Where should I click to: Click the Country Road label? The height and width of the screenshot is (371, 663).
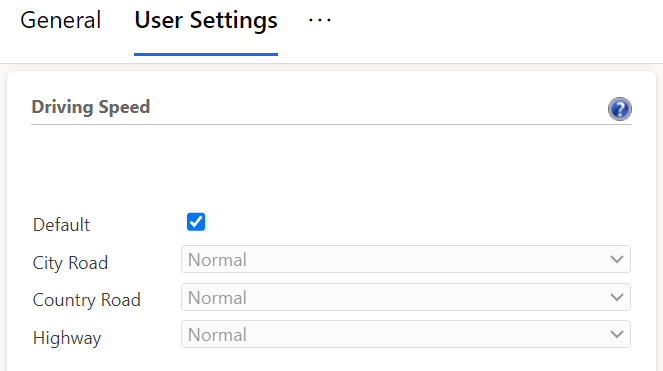87,300
